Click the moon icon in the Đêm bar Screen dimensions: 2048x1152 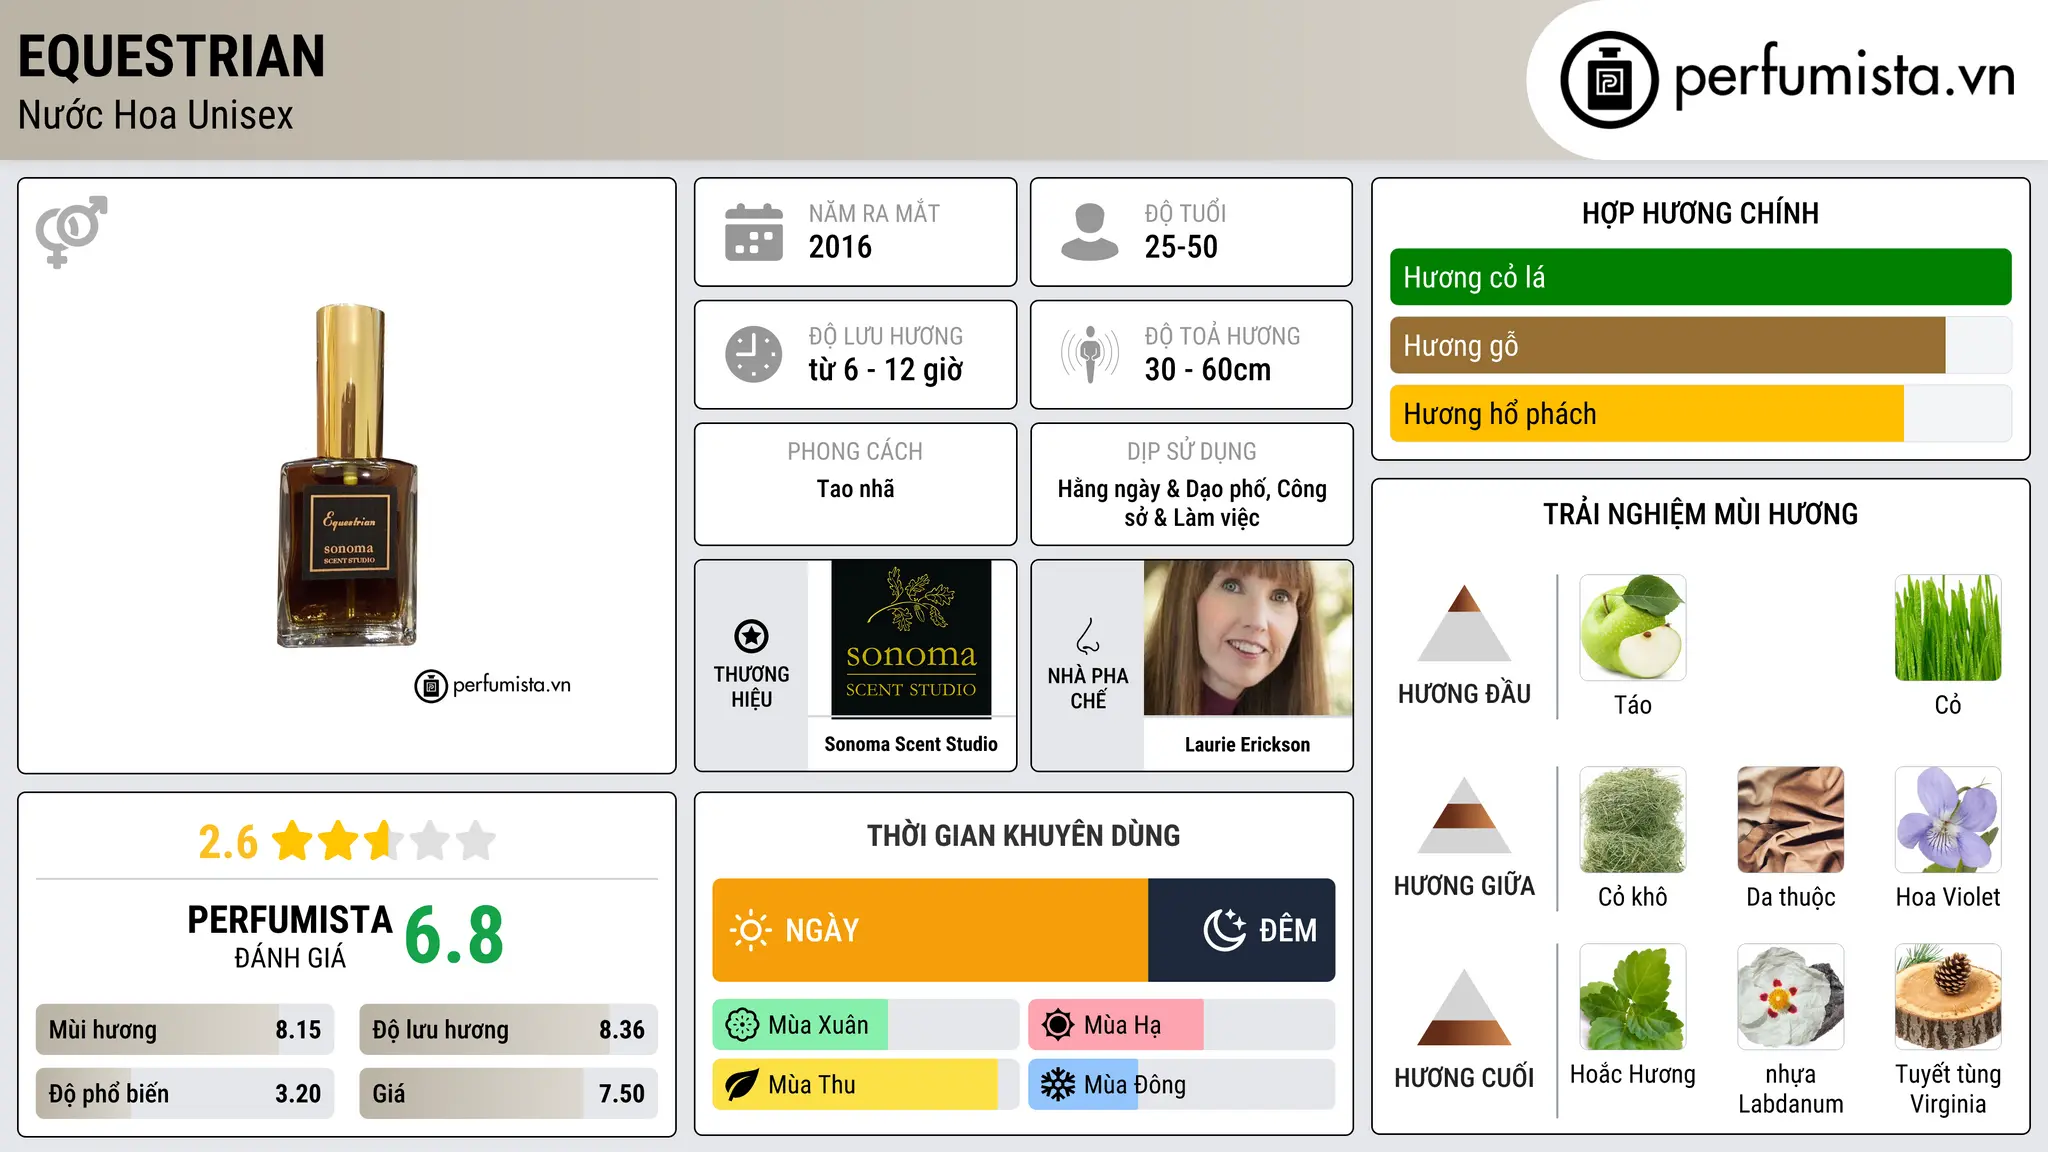pos(1224,930)
